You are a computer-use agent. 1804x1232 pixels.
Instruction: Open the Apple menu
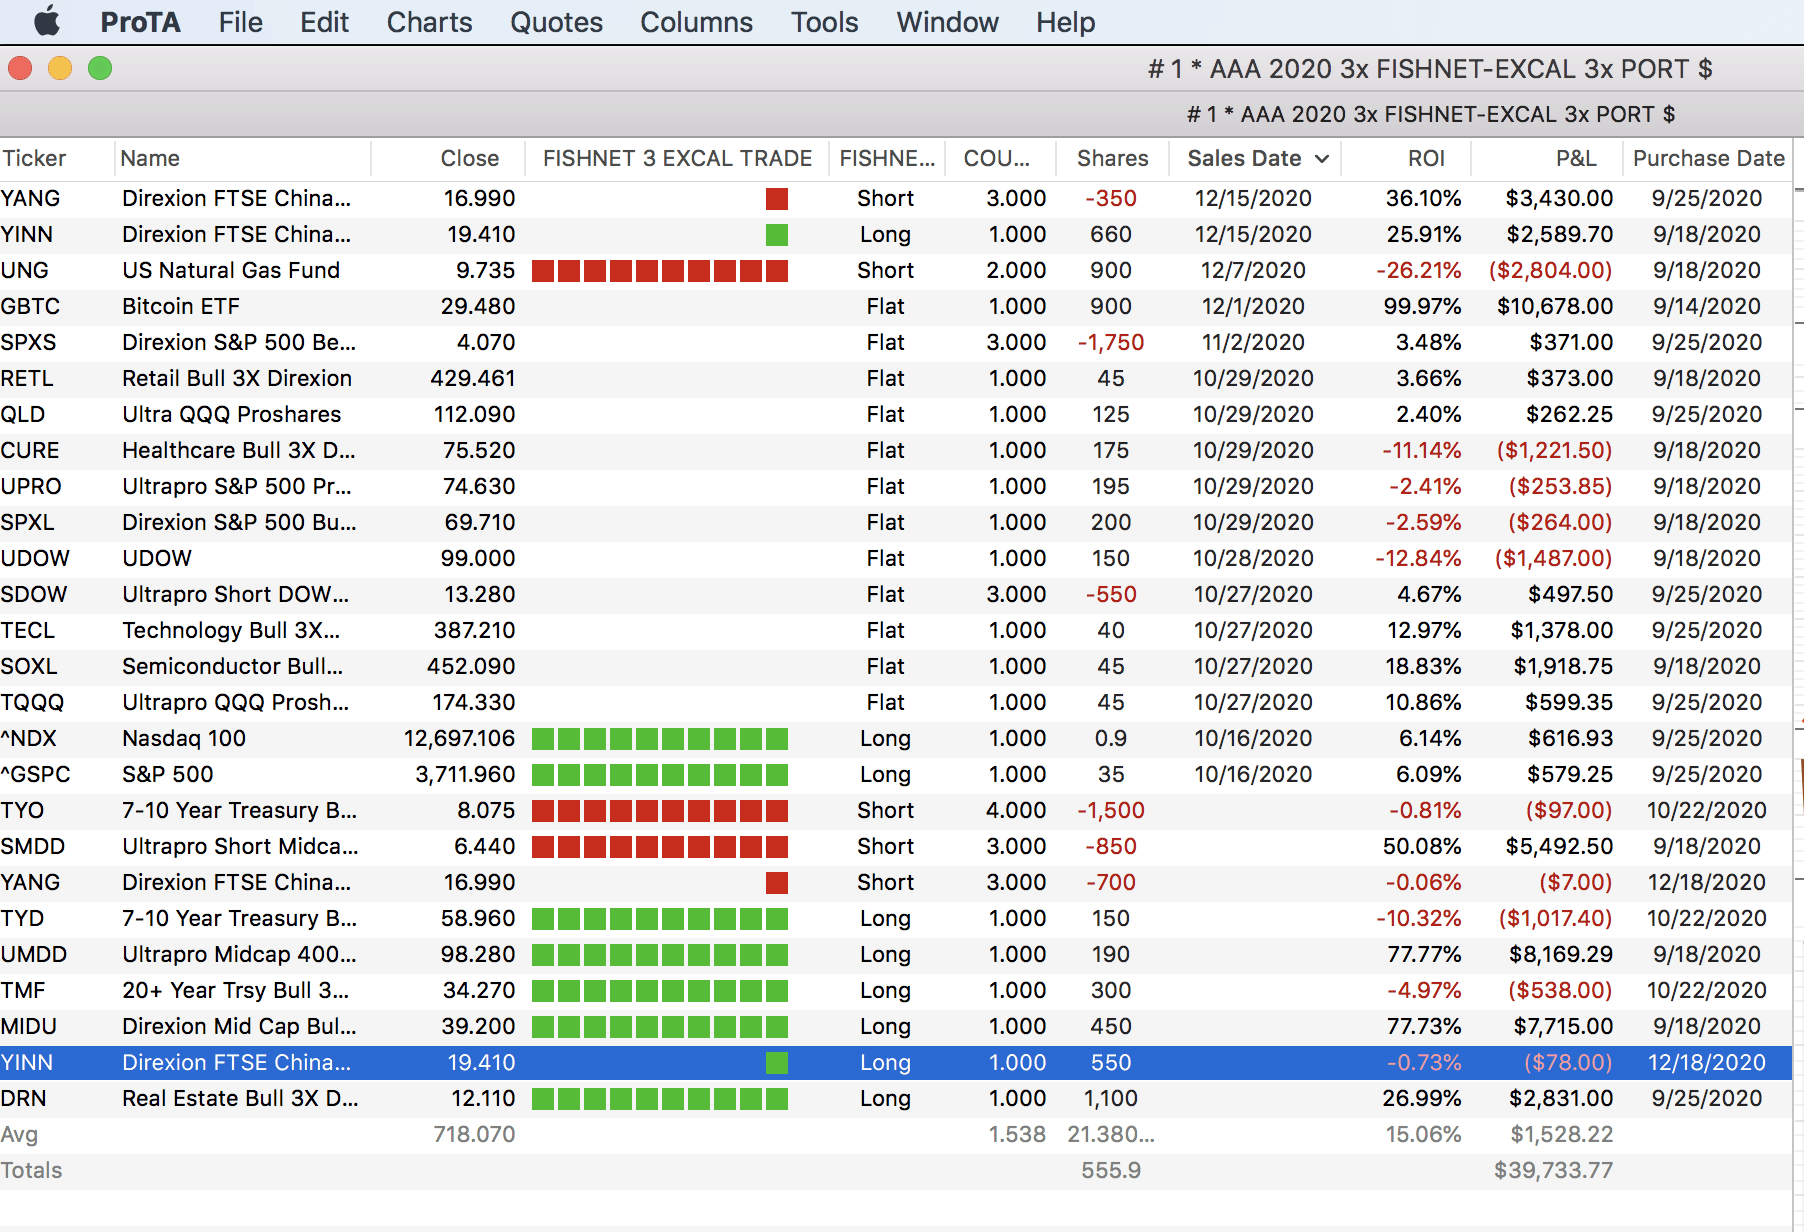pos(47,22)
